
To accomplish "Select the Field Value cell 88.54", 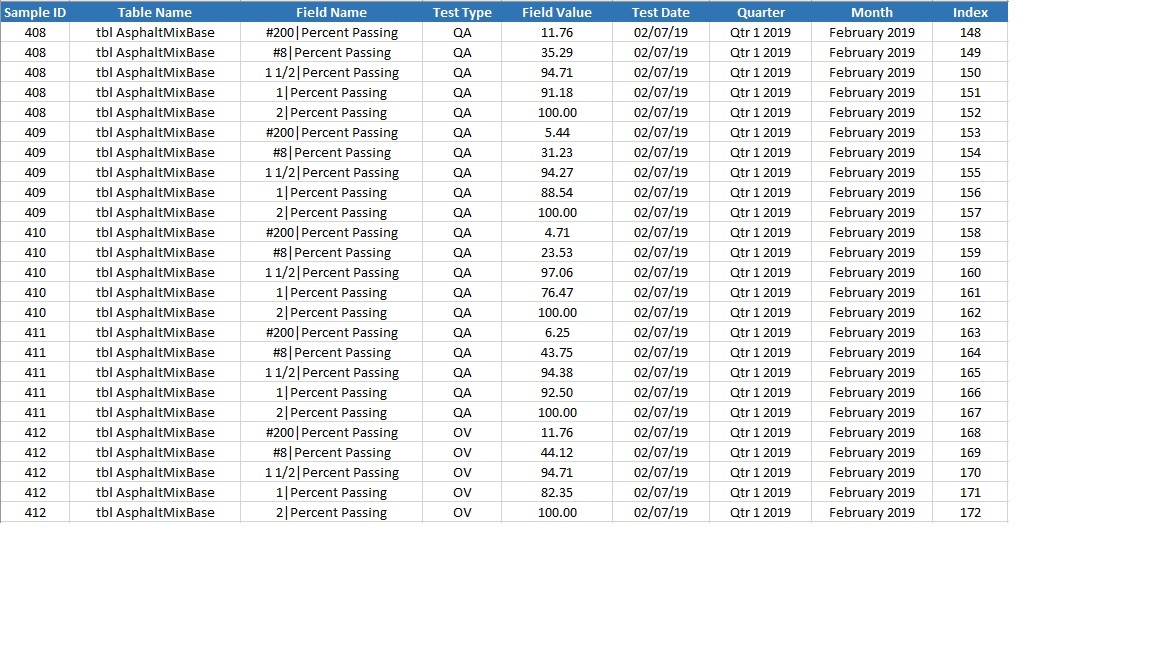I will click(x=557, y=192).
